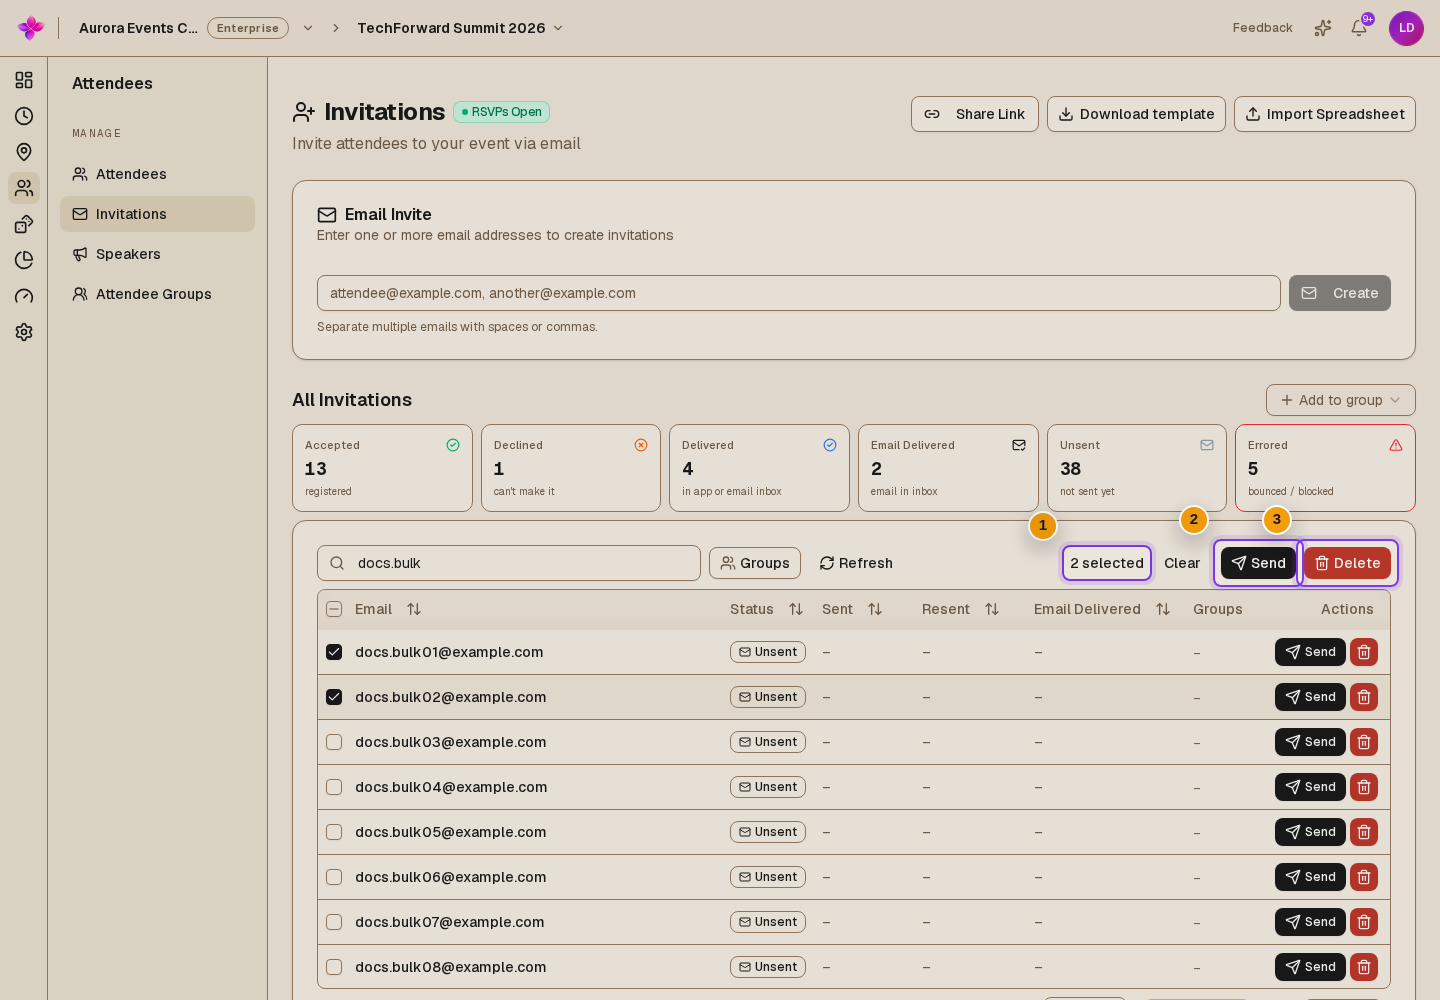
Task: Open the location pin icon in rail
Action: pyautogui.click(x=24, y=152)
